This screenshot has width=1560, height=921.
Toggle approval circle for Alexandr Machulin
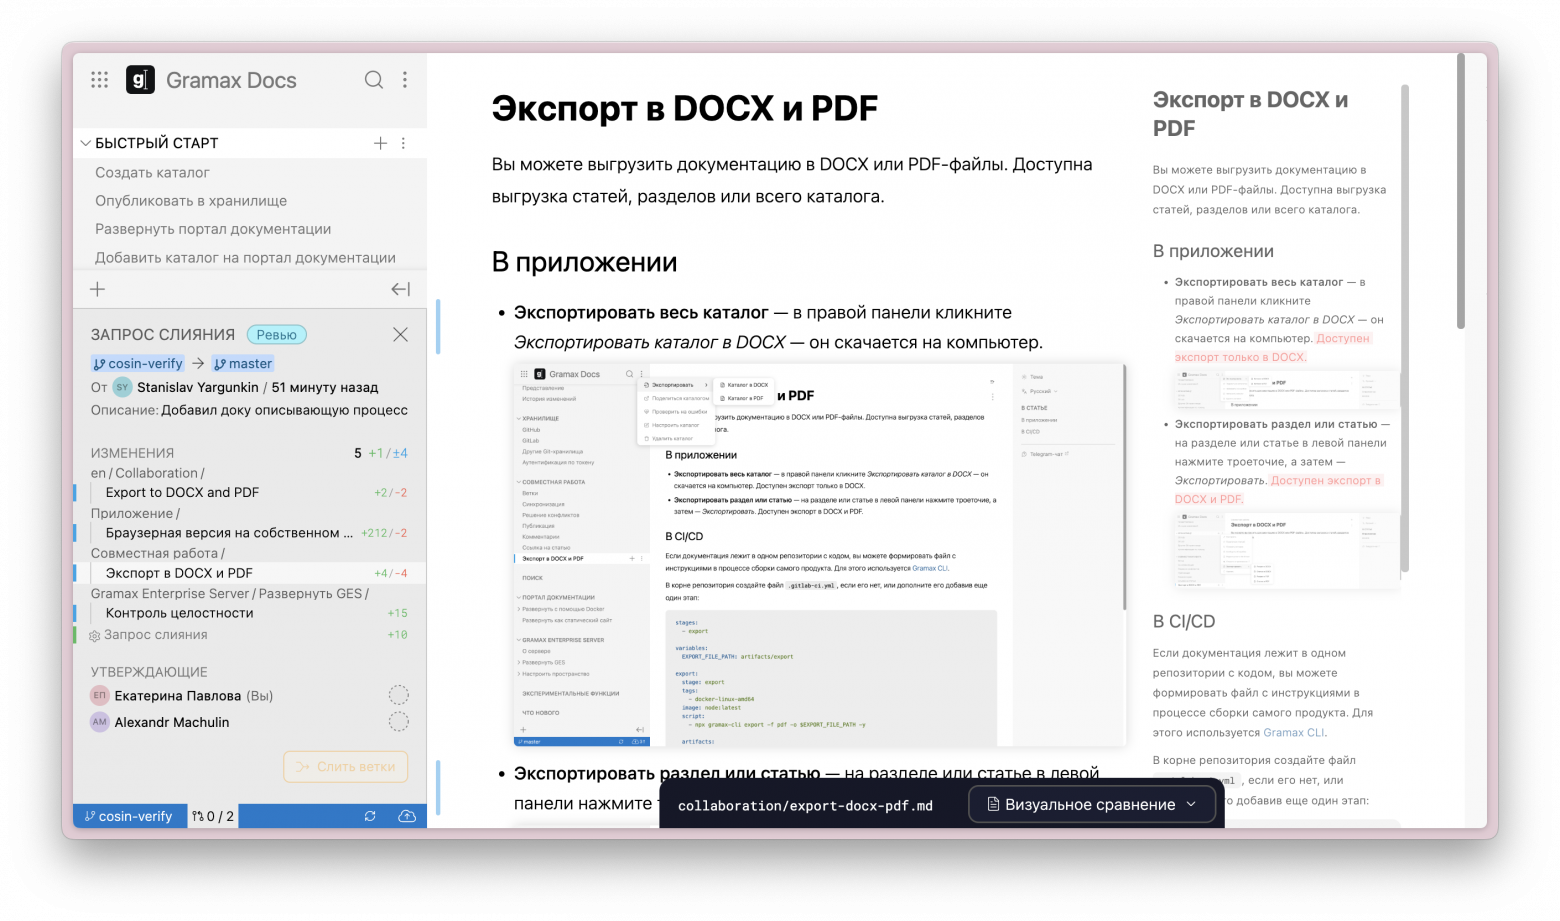point(398,722)
